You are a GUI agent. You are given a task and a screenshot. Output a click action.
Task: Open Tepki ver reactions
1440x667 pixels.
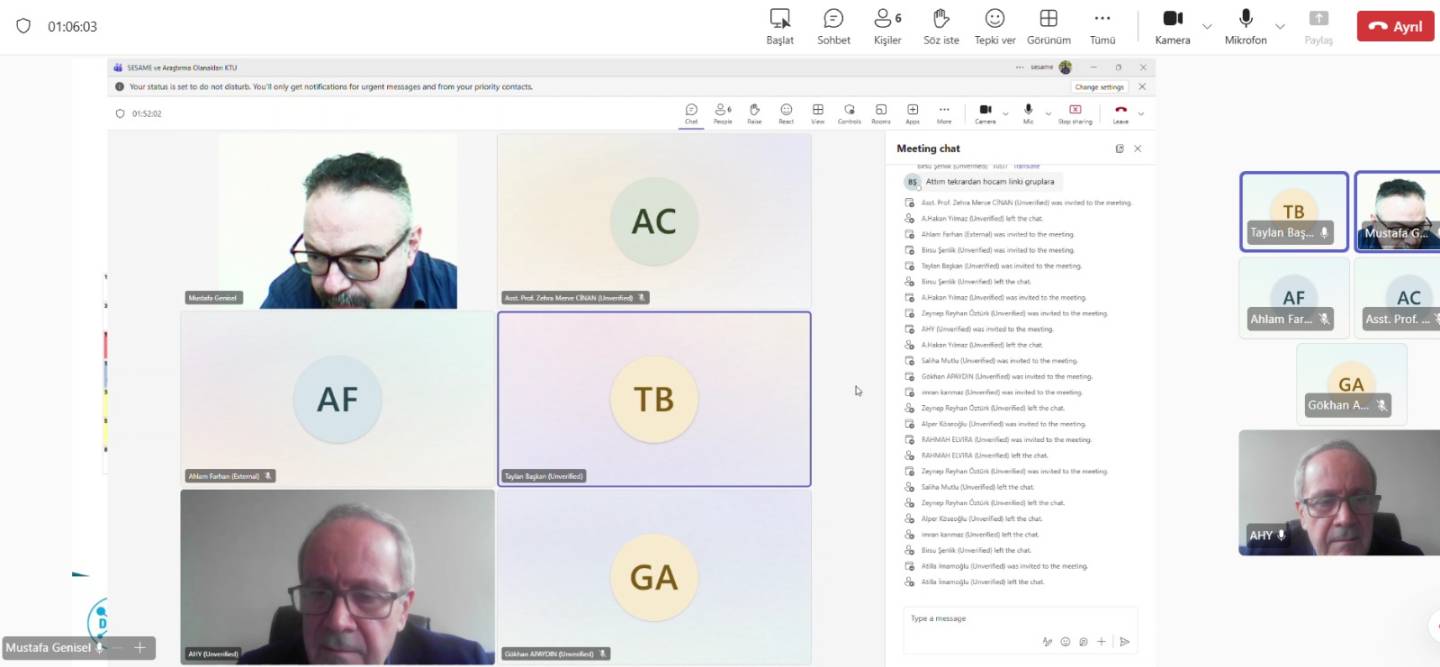(x=994, y=26)
